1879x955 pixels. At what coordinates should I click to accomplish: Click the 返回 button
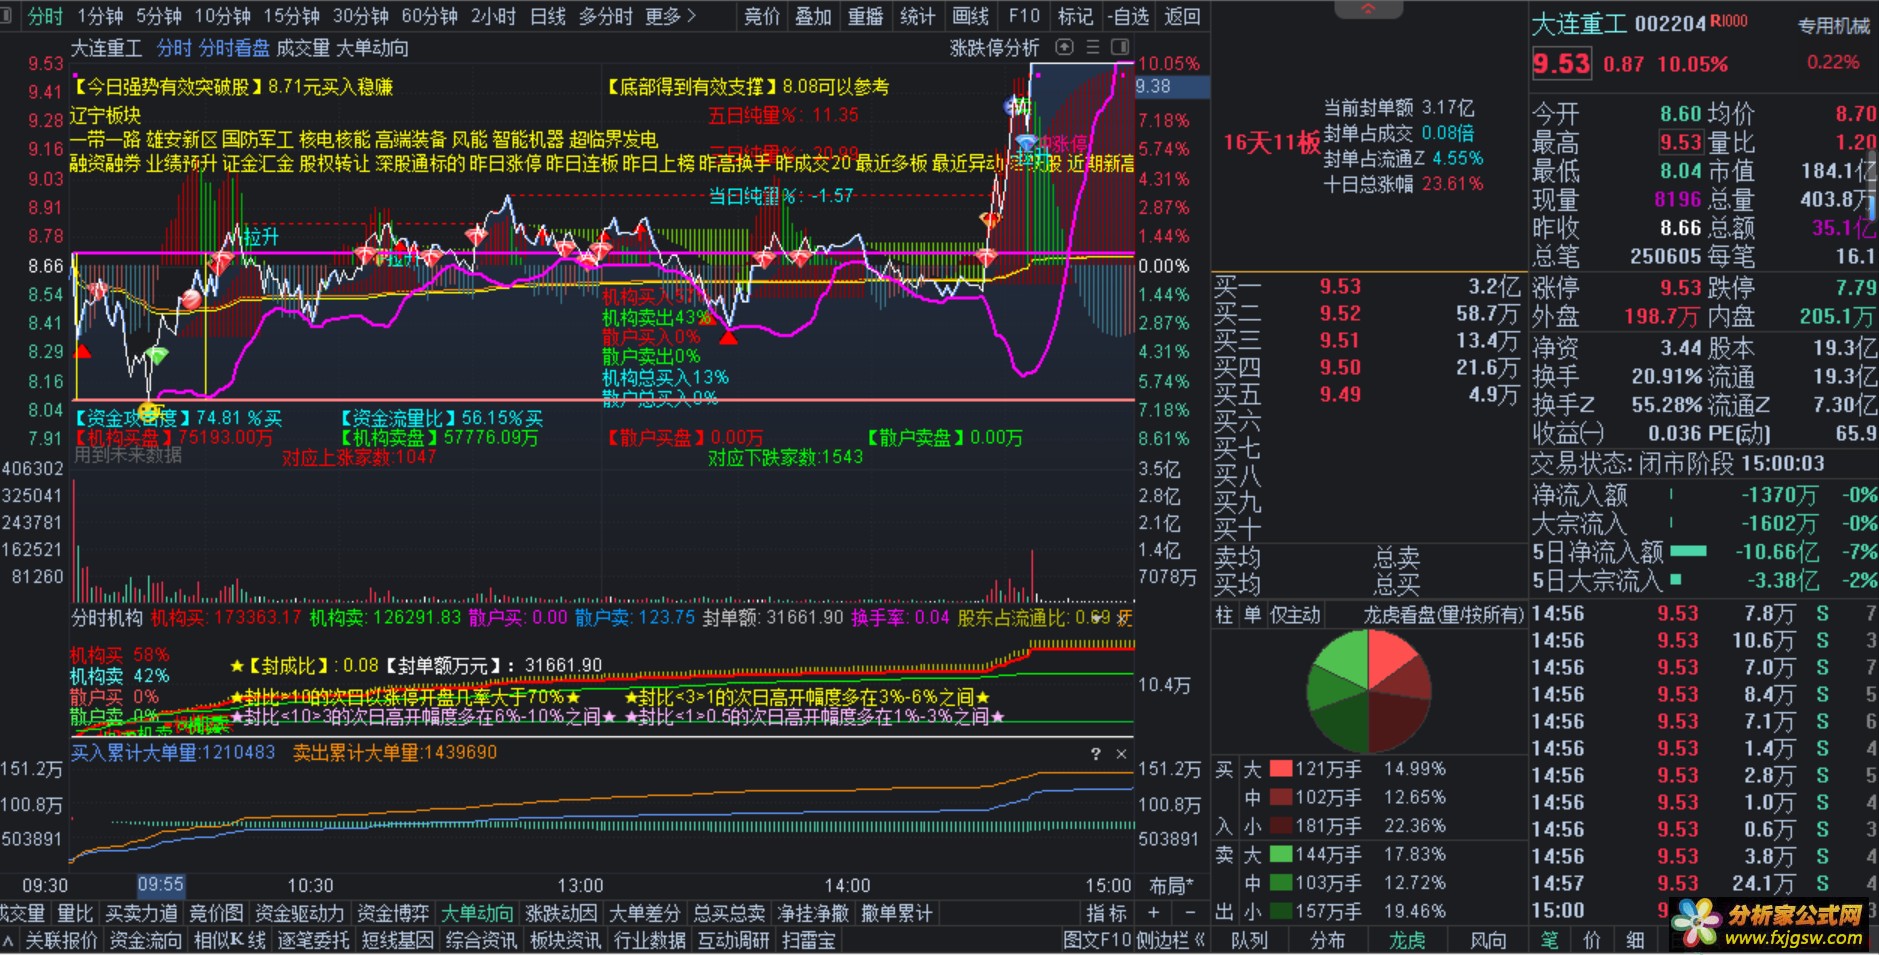pos(1182,16)
